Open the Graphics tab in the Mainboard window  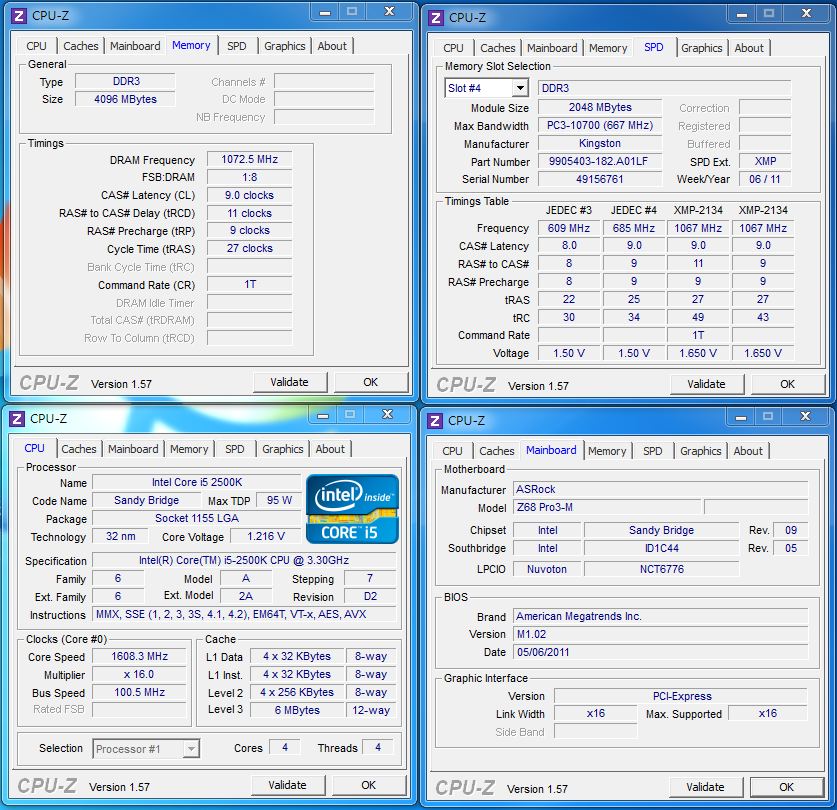(700, 452)
